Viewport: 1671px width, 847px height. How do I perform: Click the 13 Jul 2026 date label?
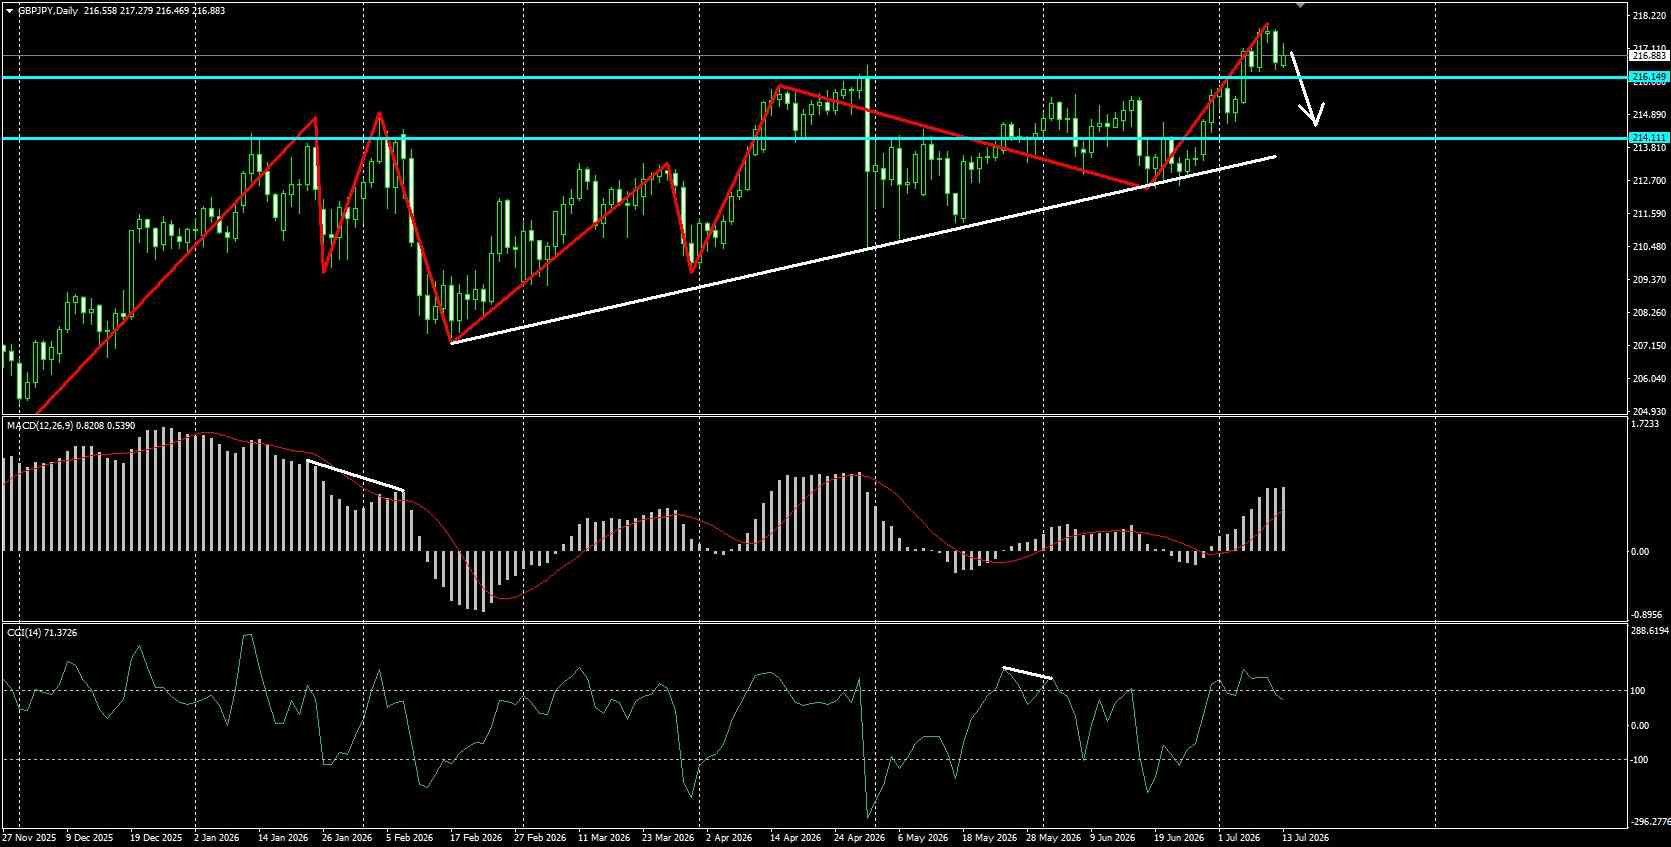tap(1305, 837)
